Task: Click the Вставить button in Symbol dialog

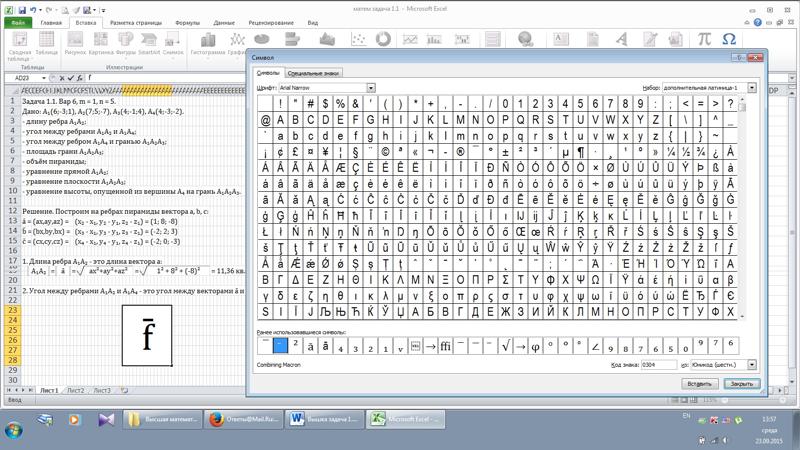Action: 699,384
